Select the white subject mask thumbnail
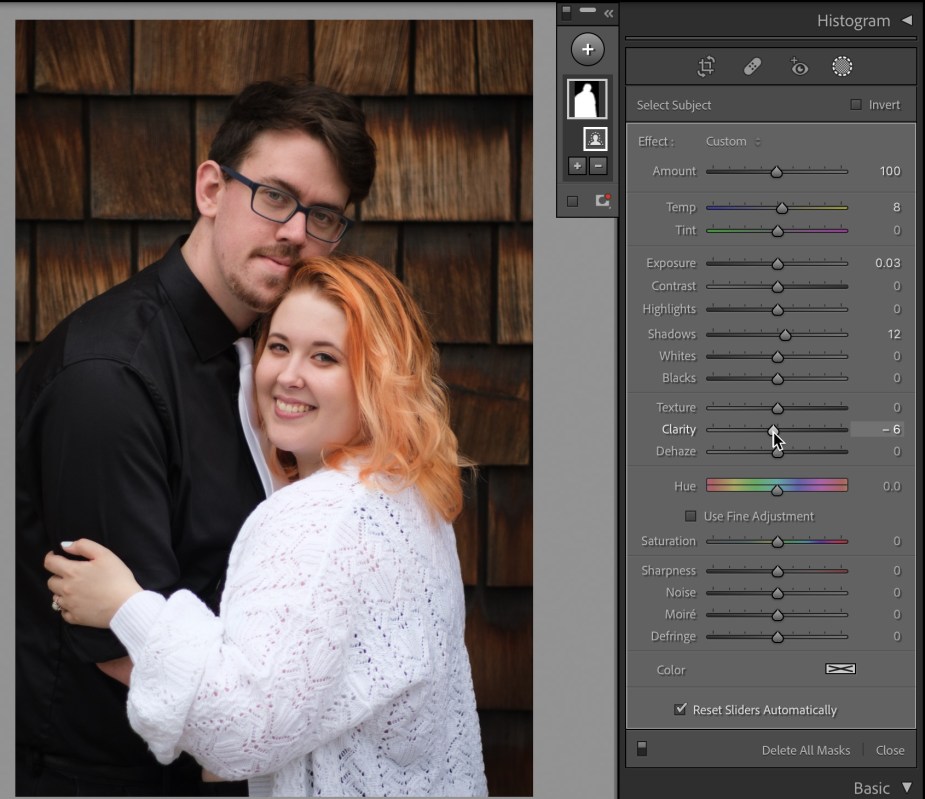Viewport: 925px width, 799px height. 587,97
